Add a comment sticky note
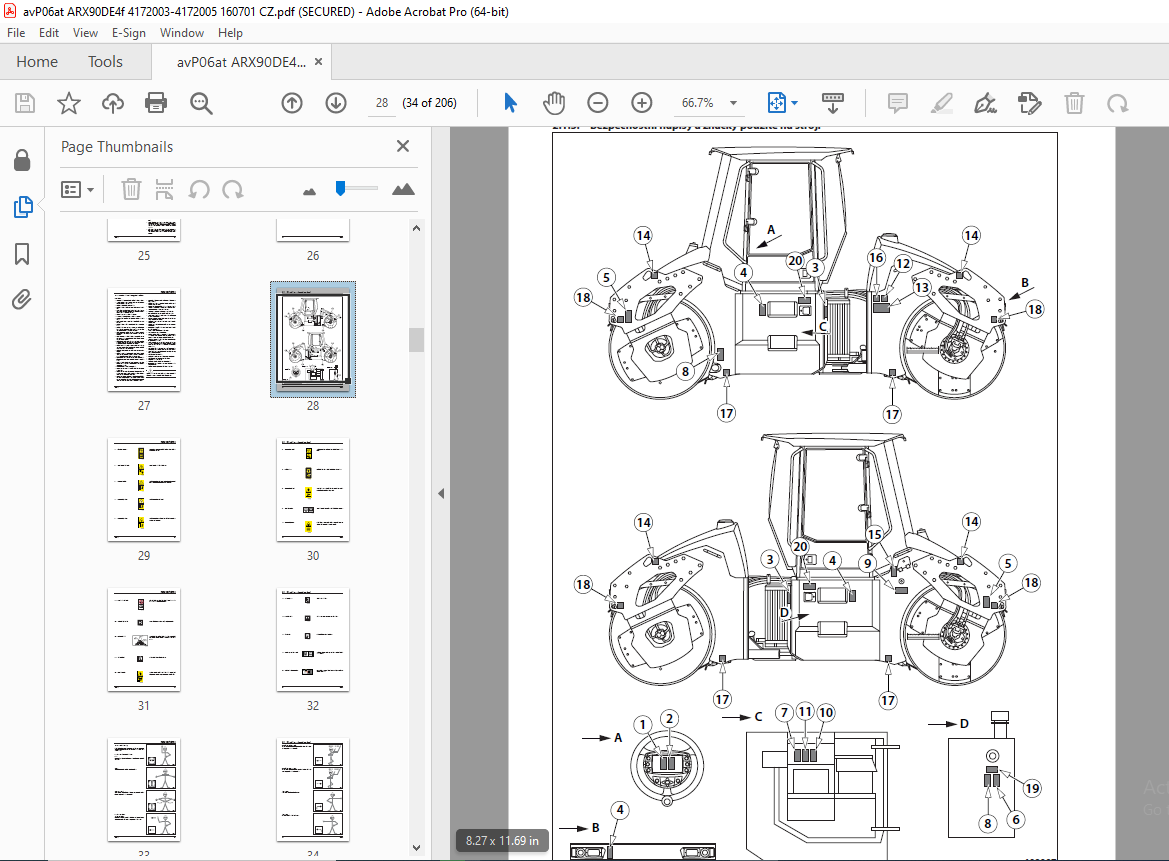The height and width of the screenshot is (861, 1169). click(898, 103)
